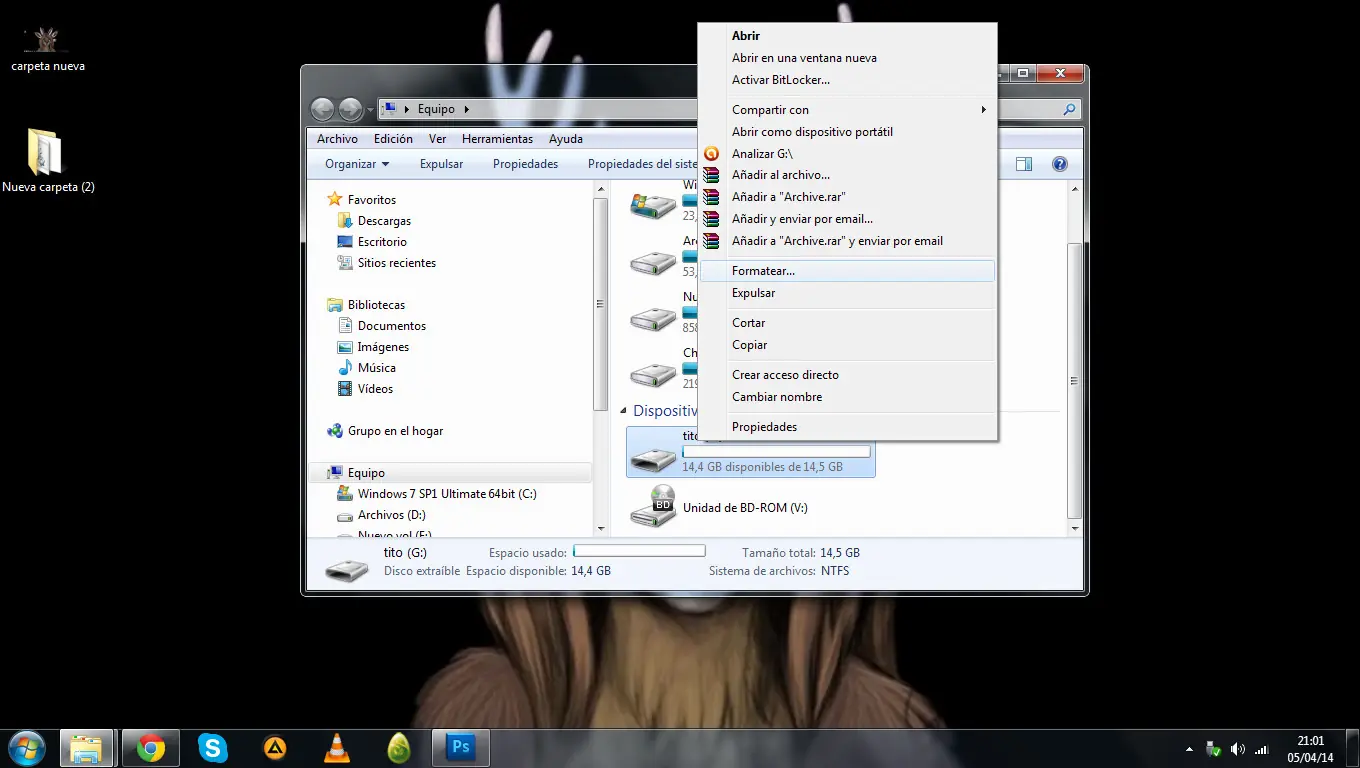Image resolution: width=1360 pixels, height=768 pixels.
Task: Choose Expulsar in the context menu
Action: (x=847, y=293)
